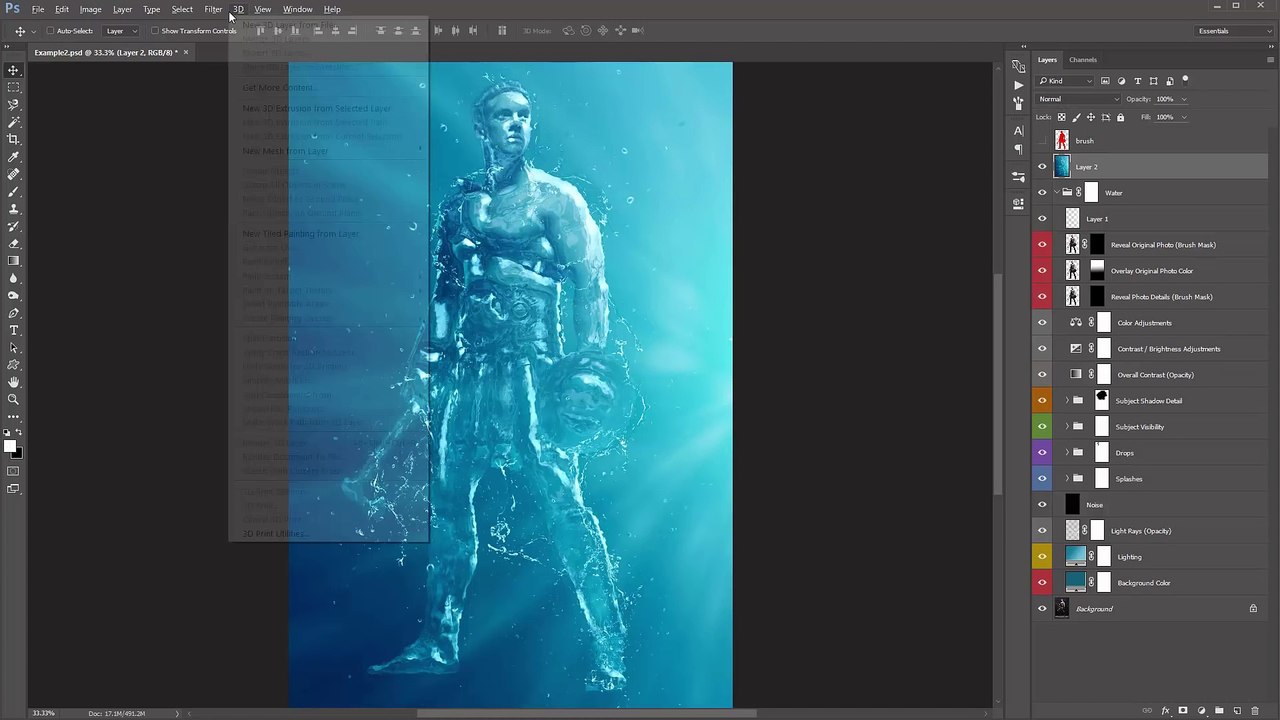Hide the Lighting layer
Image resolution: width=1280 pixels, height=720 pixels.
point(1042,557)
